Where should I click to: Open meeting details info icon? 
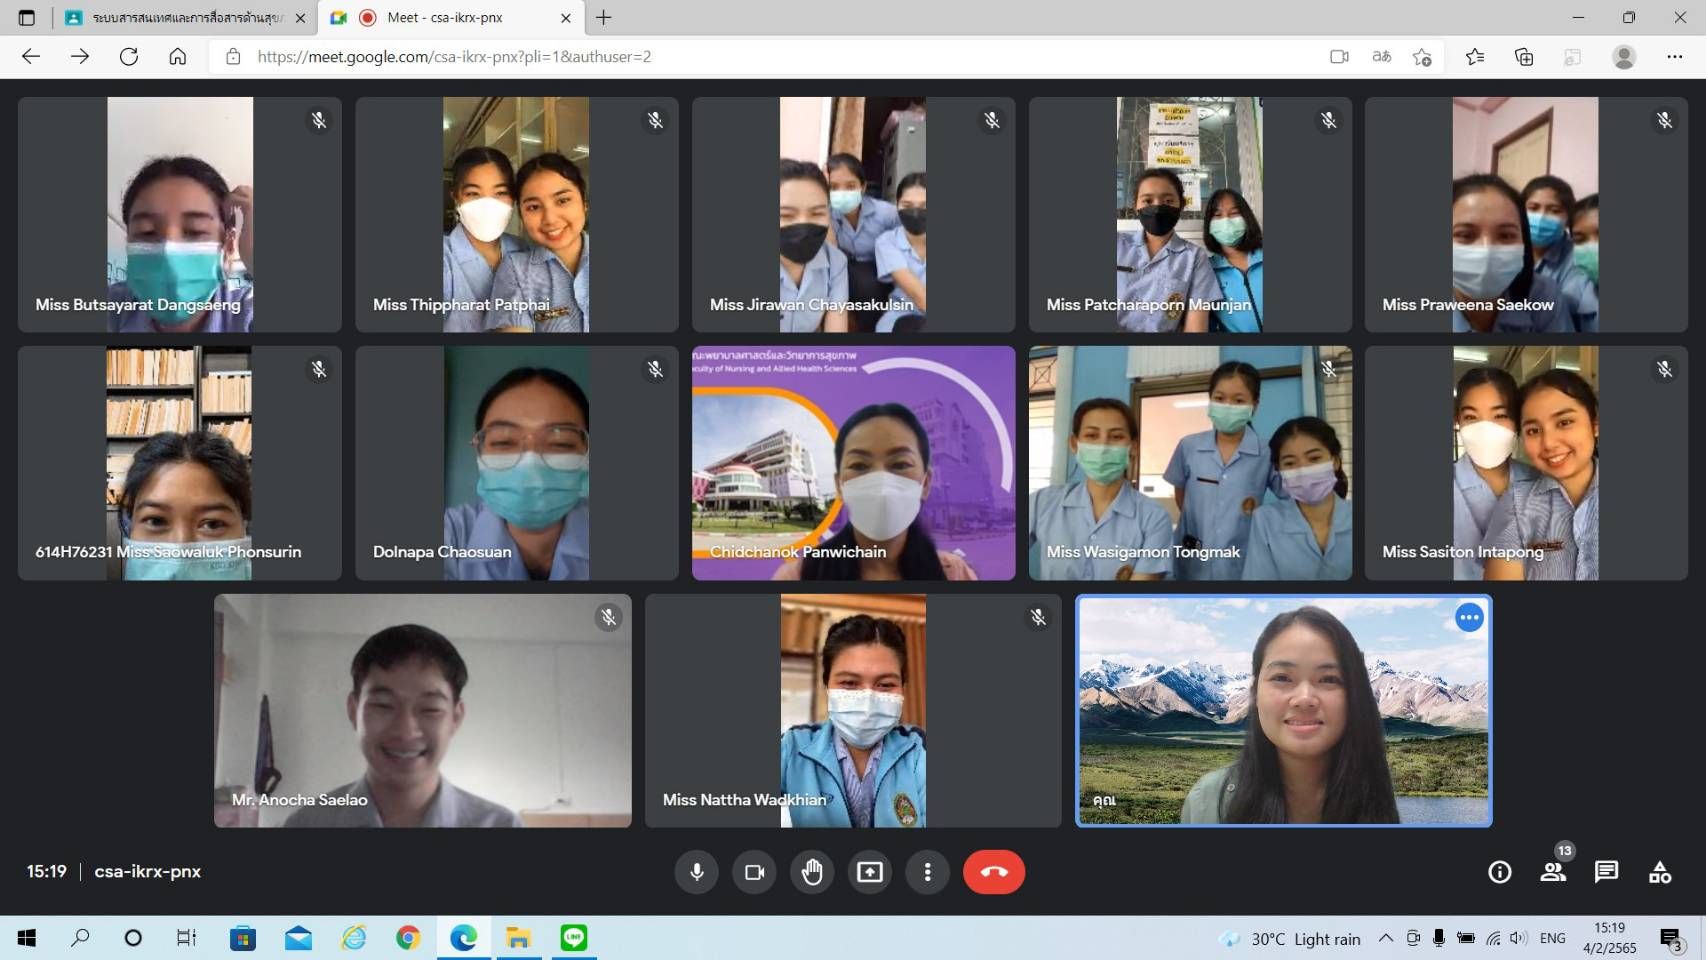(1499, 872)
